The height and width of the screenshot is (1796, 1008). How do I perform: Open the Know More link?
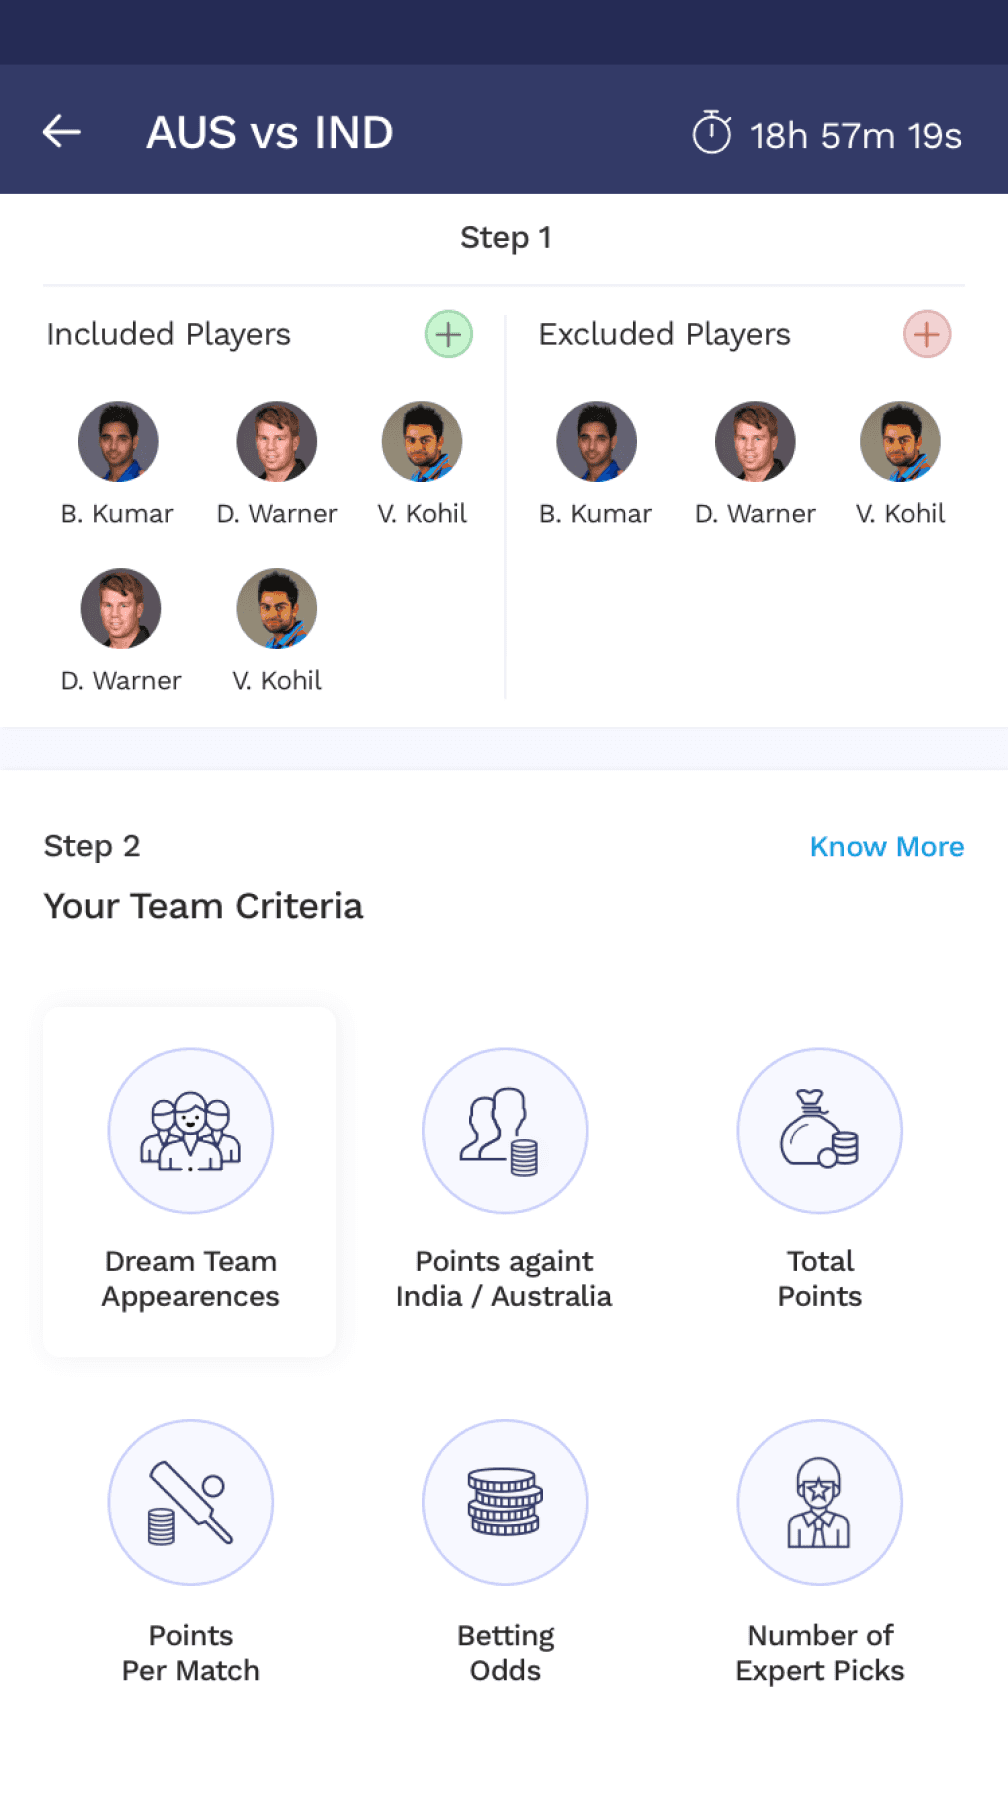click(887, 847)
